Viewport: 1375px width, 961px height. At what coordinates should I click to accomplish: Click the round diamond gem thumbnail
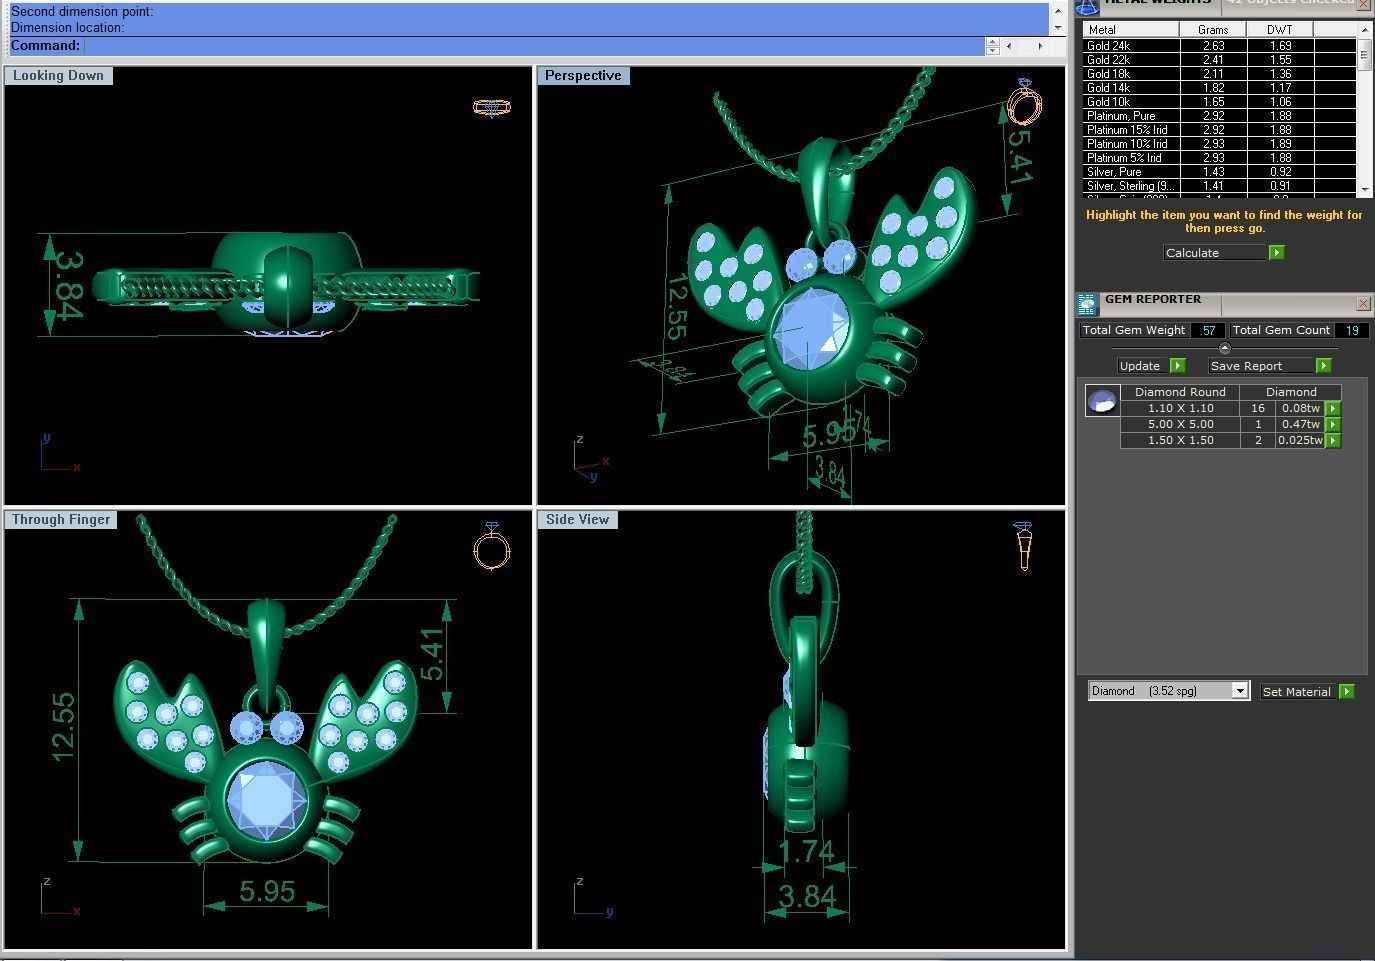1102,401
